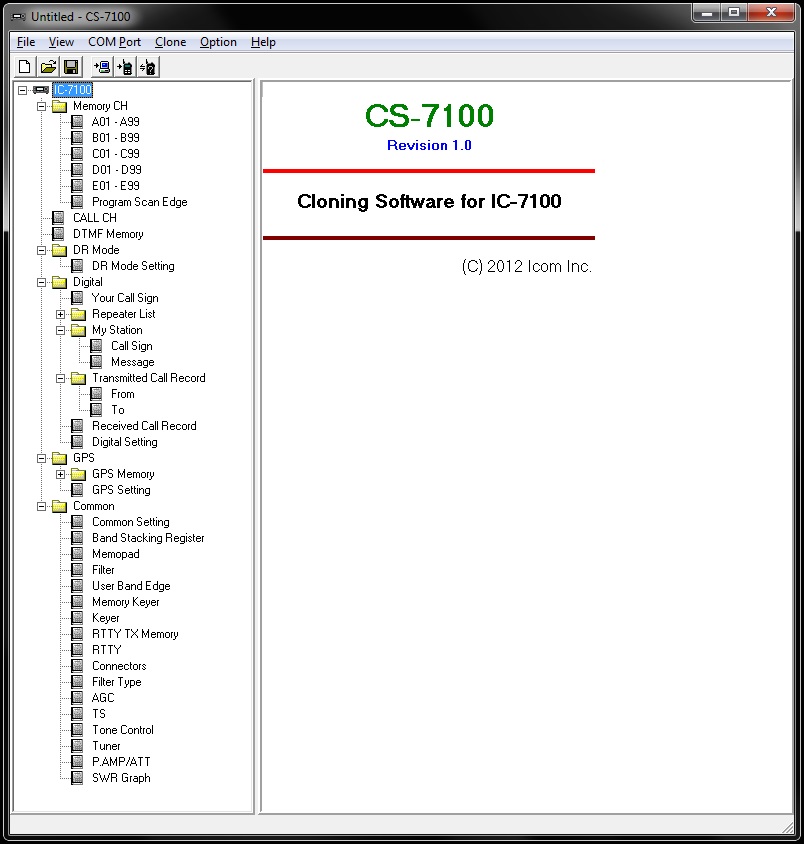Open the Help menu

point(263,42)
